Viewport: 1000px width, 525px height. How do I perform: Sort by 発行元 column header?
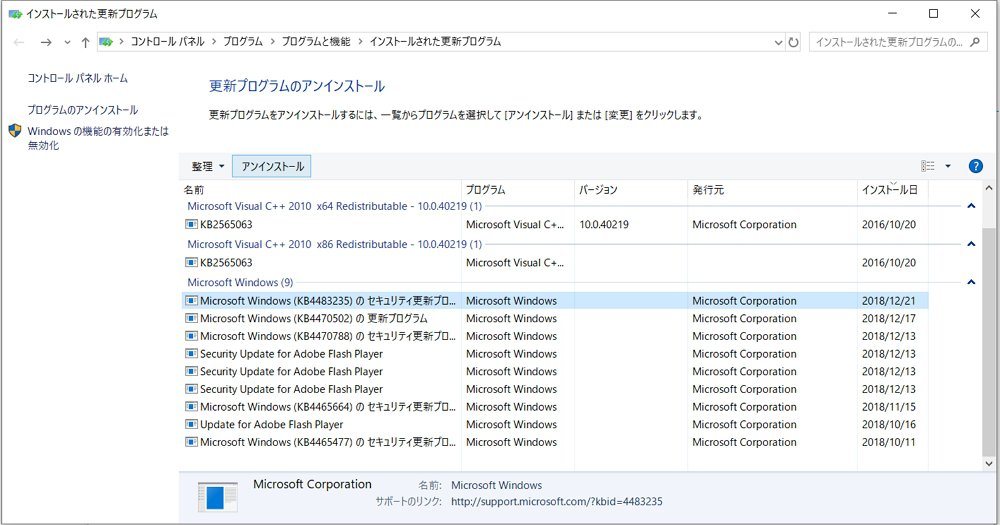(772, 190)
